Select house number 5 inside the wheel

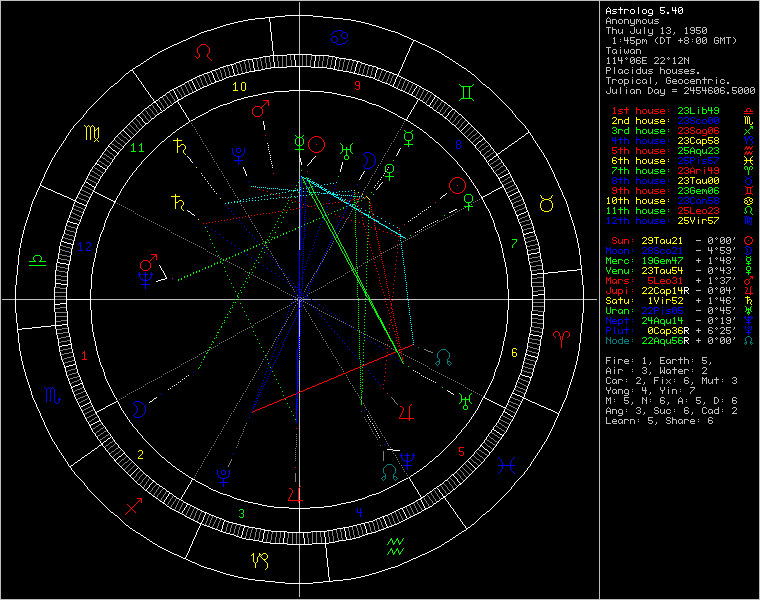coord(462,452)
